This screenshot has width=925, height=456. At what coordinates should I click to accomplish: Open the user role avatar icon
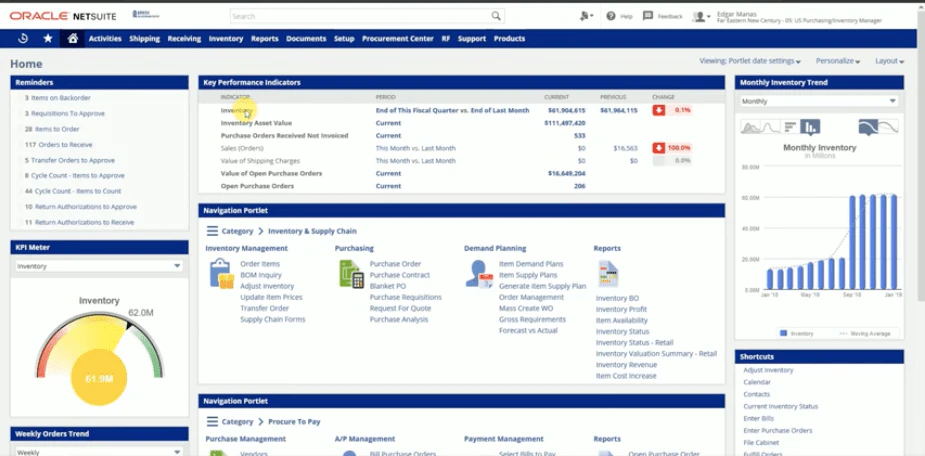[x=700, y=17]
